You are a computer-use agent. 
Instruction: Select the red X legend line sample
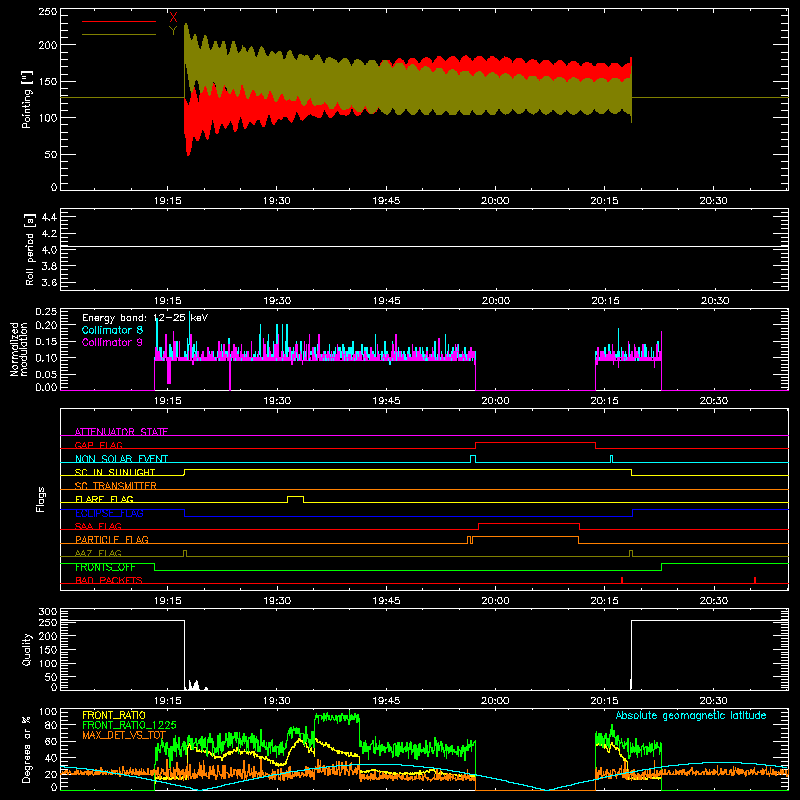click(119, 21)
